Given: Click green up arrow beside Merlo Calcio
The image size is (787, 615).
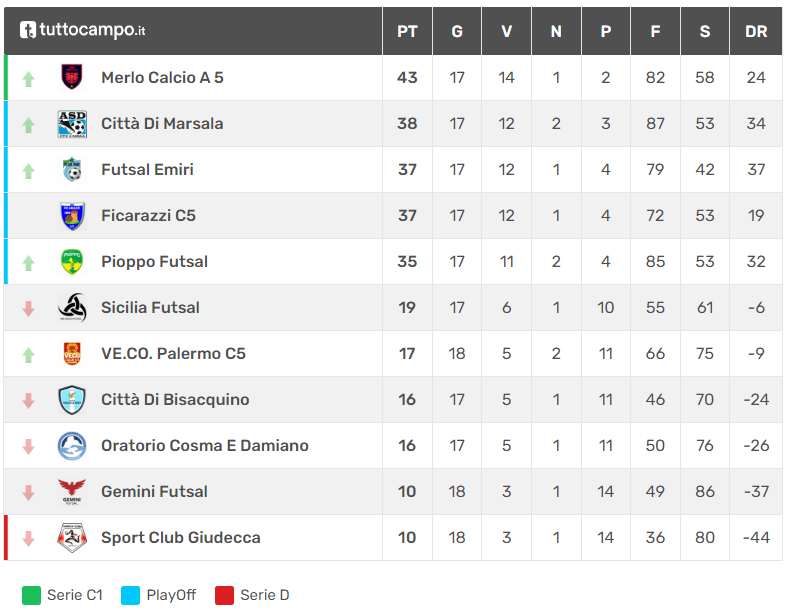Looking at the screenshot, I should (x=28, y=78).
